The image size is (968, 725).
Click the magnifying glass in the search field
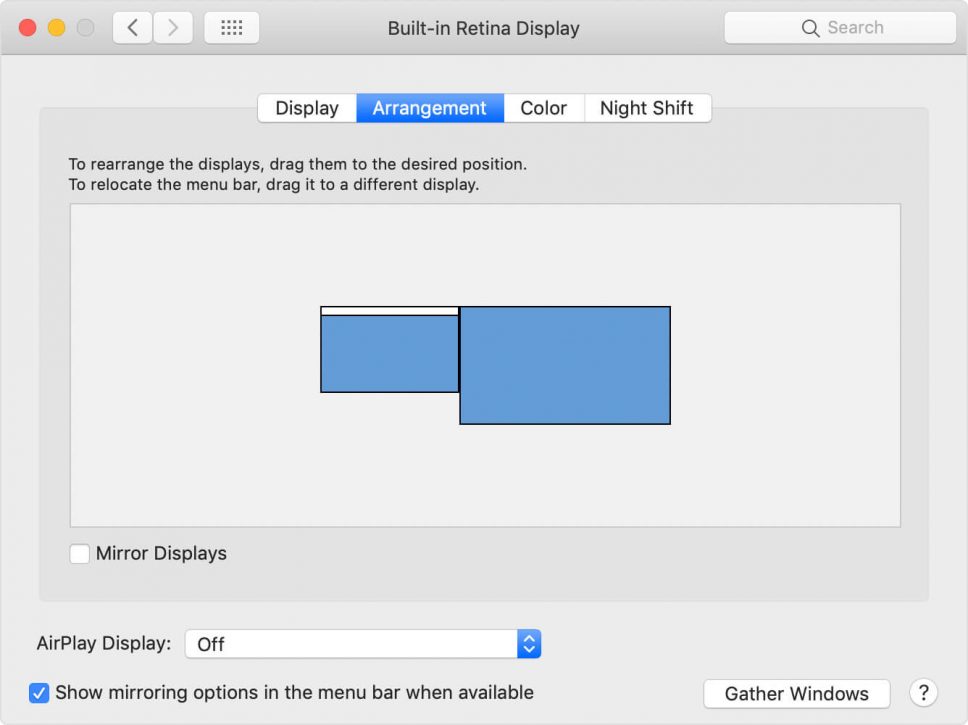[811, 27]
